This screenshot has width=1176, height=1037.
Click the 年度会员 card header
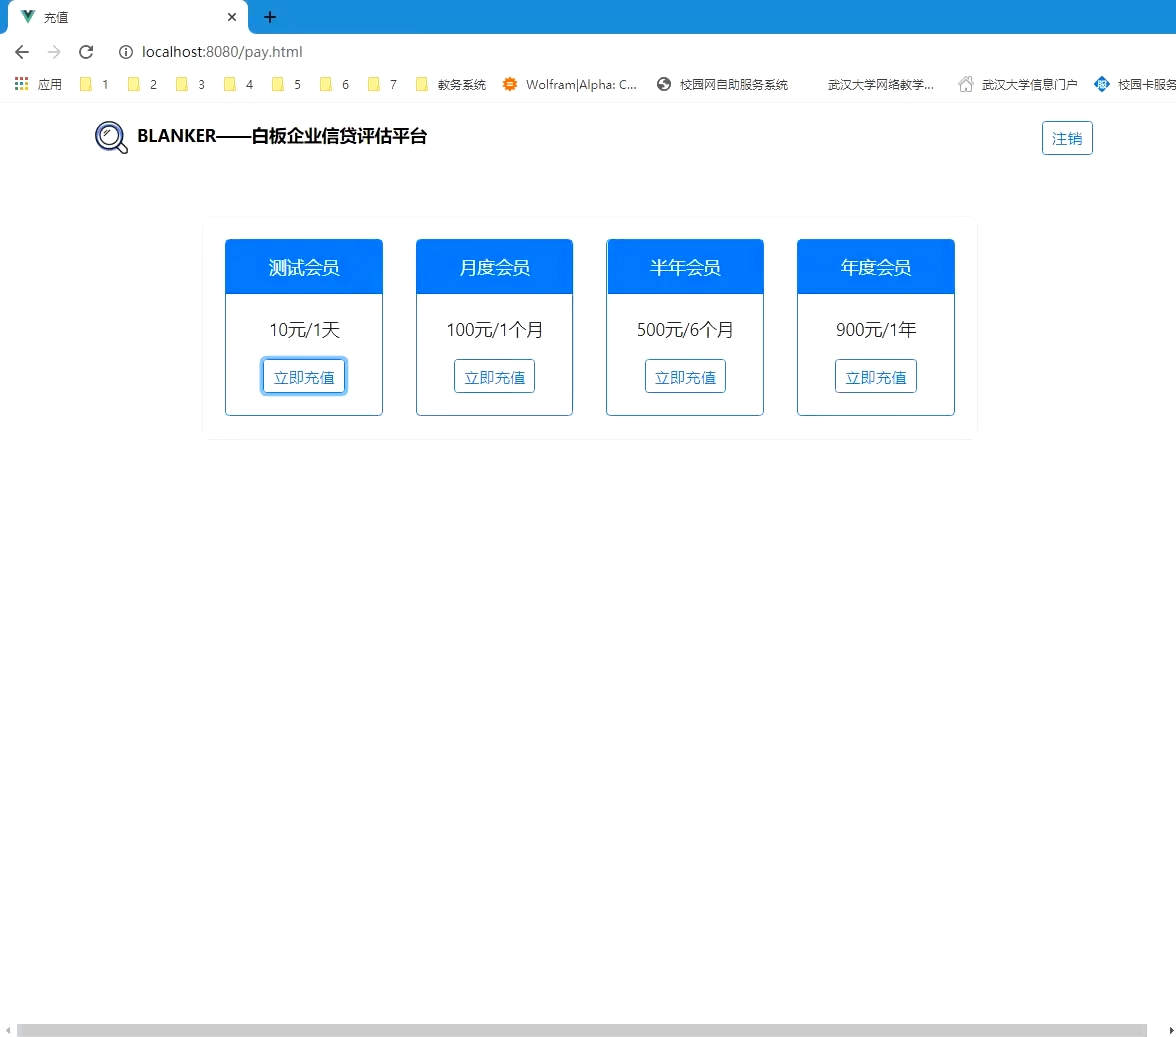(875, 267)
